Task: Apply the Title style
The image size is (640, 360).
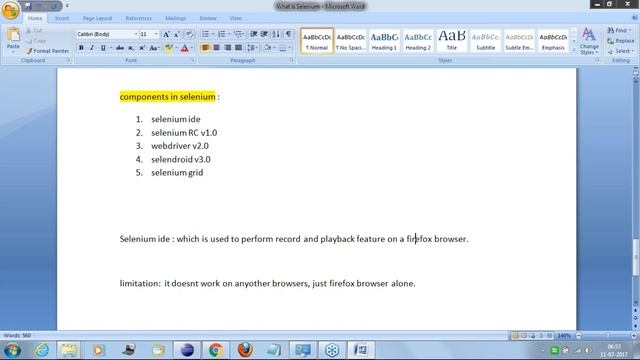Action: pyautogui.click(x=451, y=40)
